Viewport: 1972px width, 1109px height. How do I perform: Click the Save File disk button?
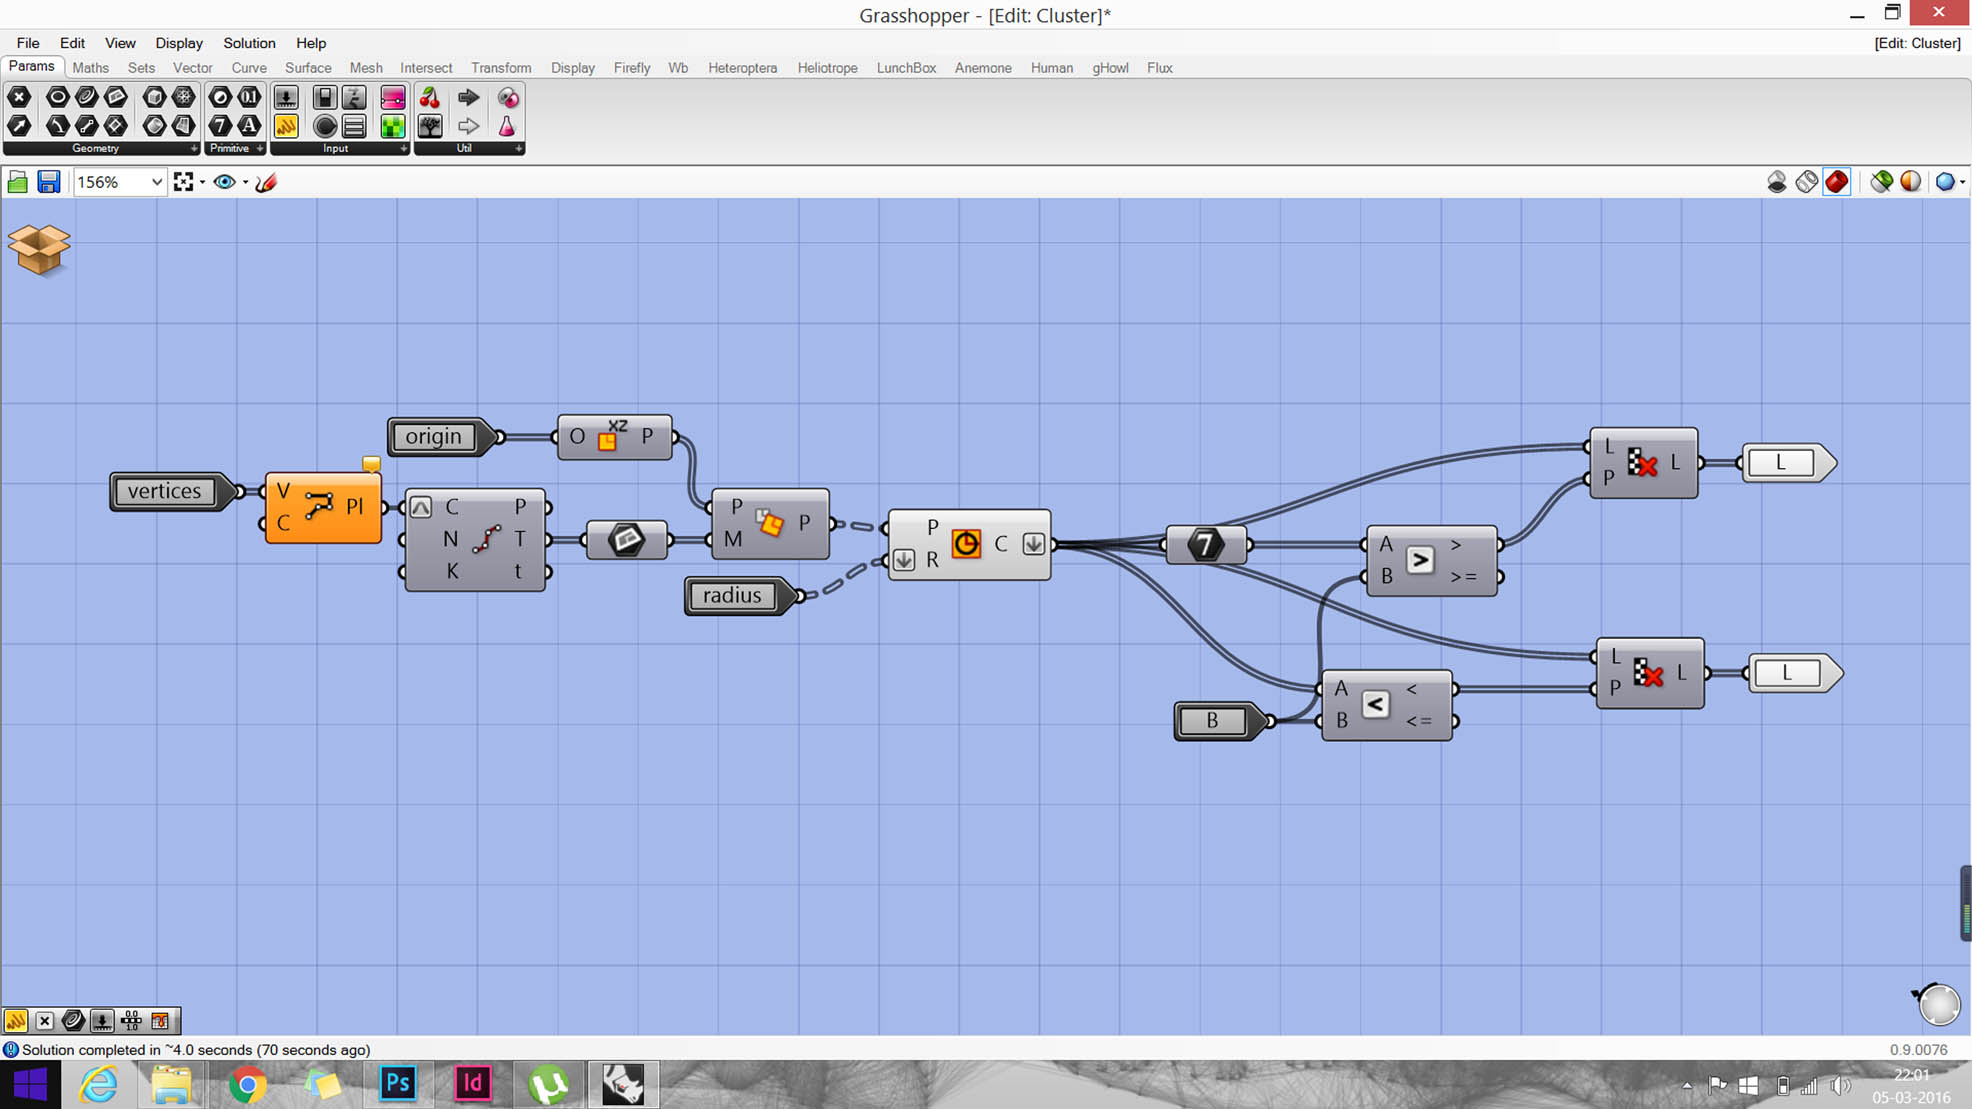click(x=47, y=181)
